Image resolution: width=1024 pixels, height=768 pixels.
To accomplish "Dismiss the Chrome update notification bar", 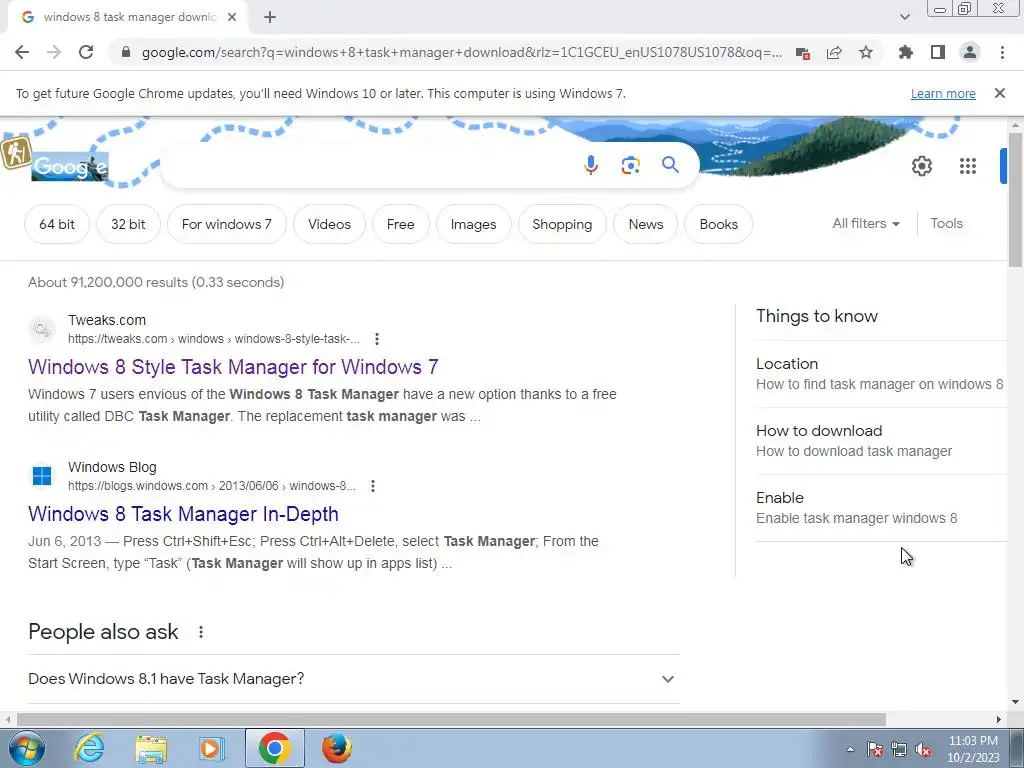I will point(1000,93).
